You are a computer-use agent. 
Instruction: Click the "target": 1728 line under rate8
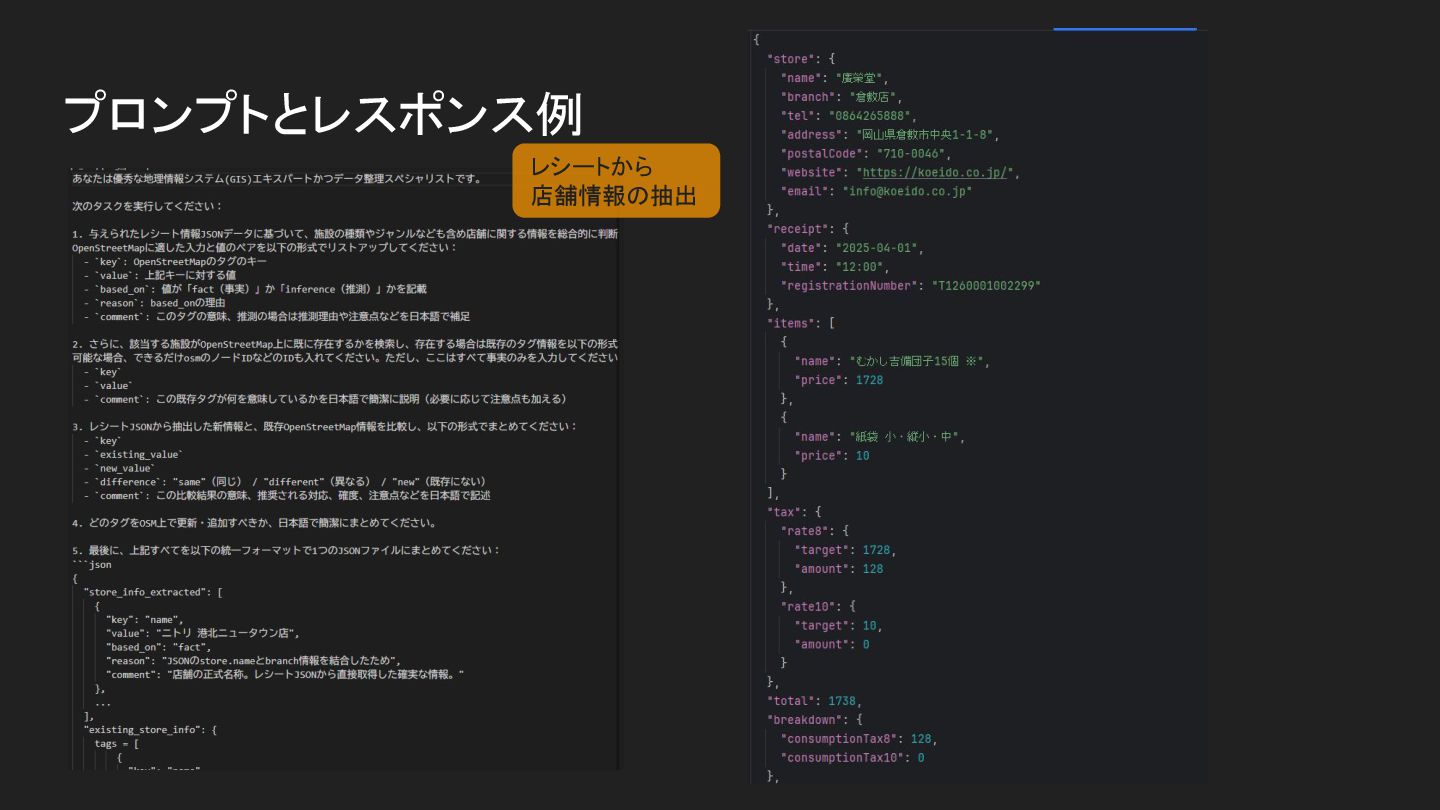click(845, 550)
